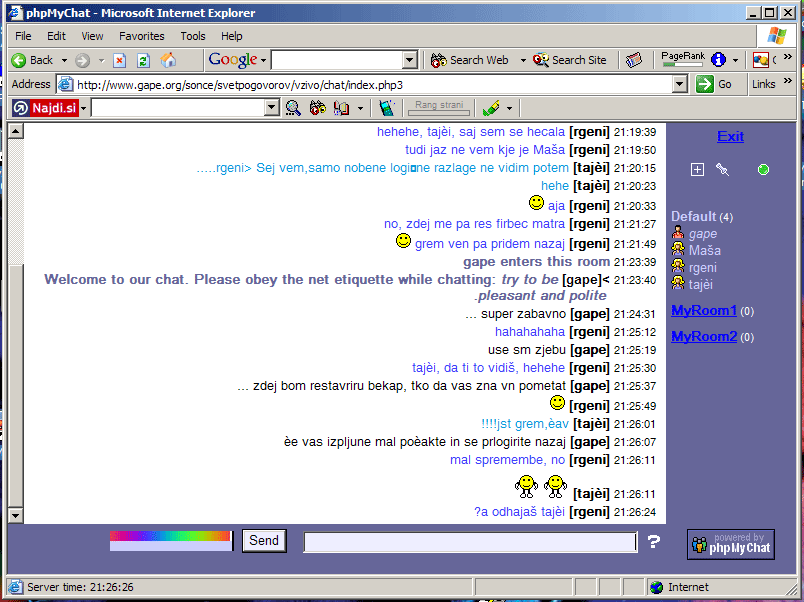Click the green Go arrow icon
The height and width of the screenshot is (602, 804).
[x=705, y=84]
